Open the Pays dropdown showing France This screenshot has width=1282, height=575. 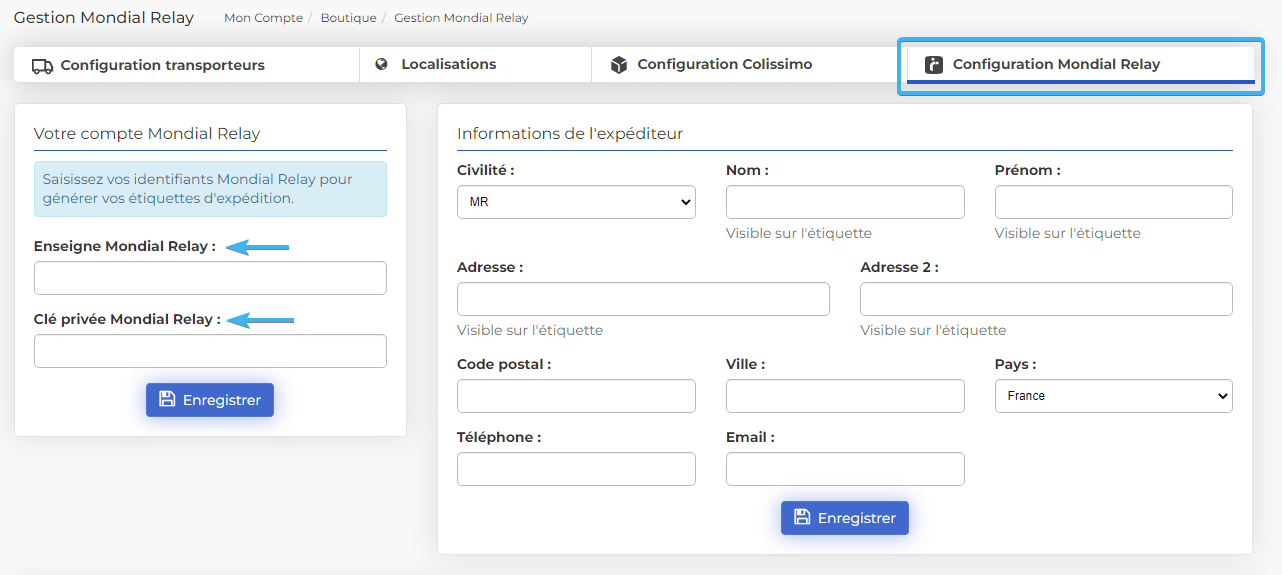1113,396
